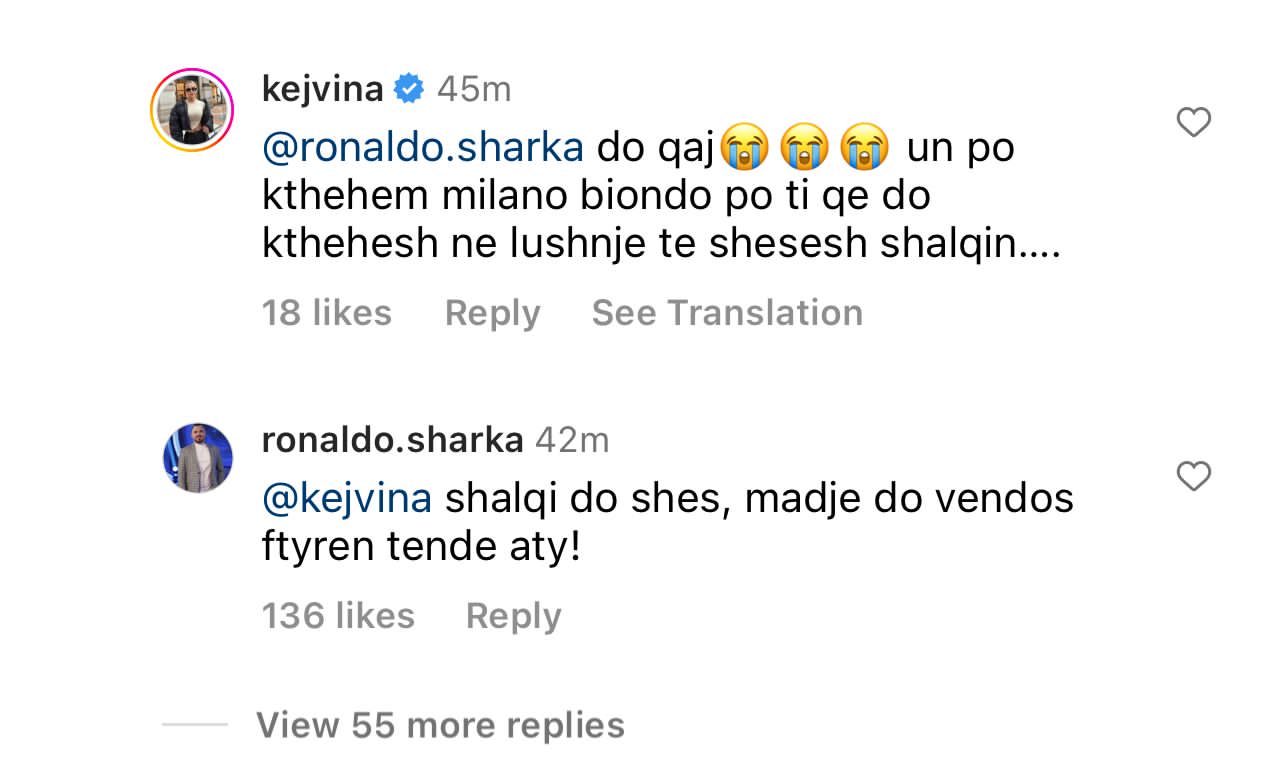Tap the @kejvina mention in ronaldo's reply
The image size is (1284, 774).
click(346, 498)
